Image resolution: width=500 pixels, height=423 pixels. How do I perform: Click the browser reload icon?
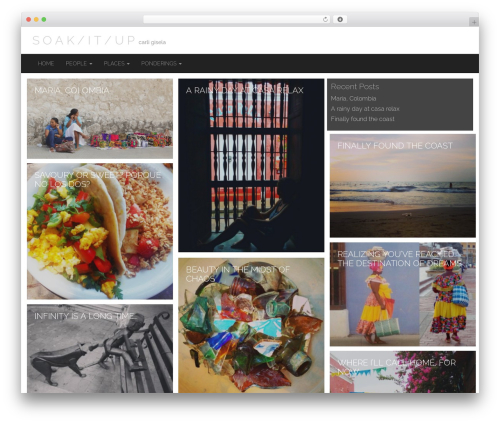(x=325, y=20)
